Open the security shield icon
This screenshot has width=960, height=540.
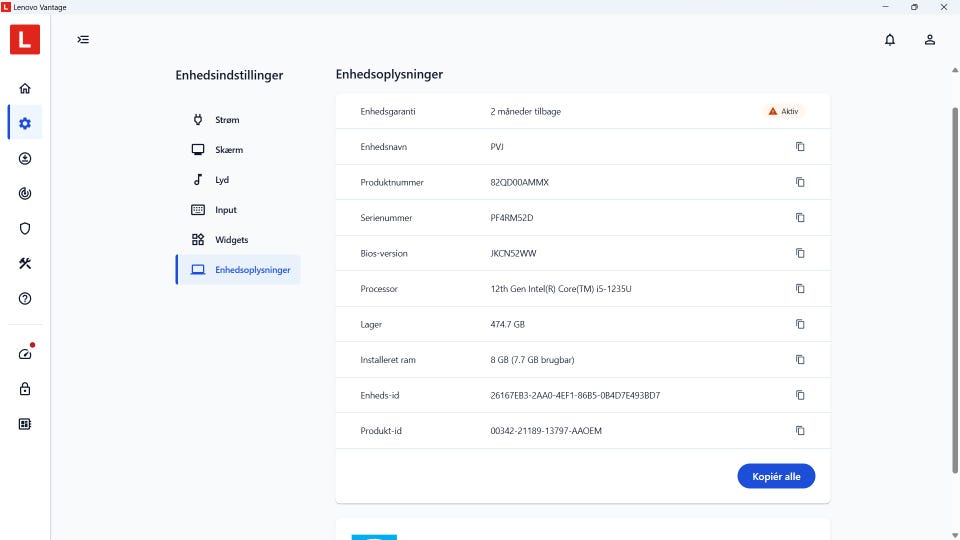click(x=24, y=228)
